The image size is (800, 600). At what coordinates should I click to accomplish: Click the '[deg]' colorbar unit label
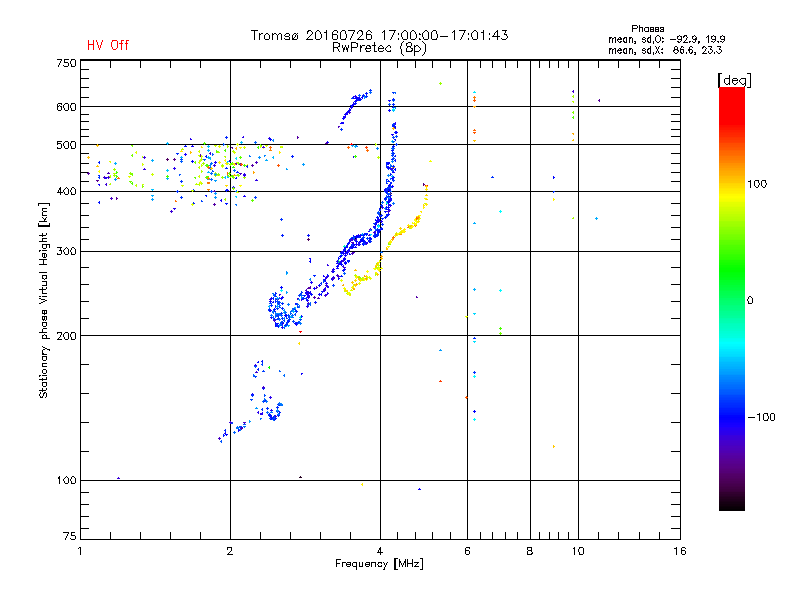click(x=734, y=80)
